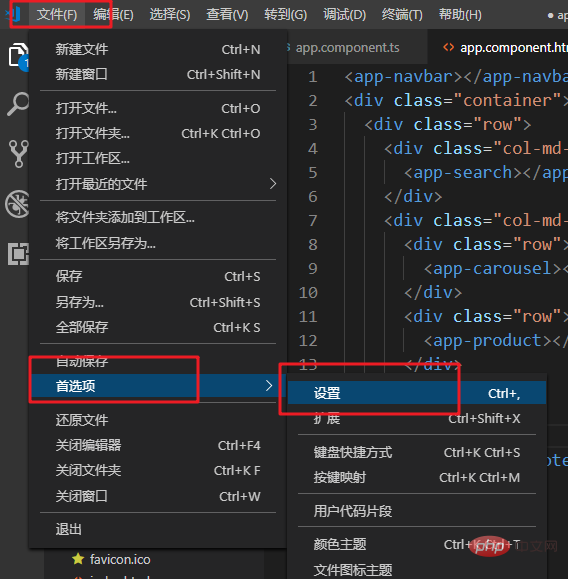Click the VS Code logo icon
Screen dimensions: 568x579
[x=13, y=15]
